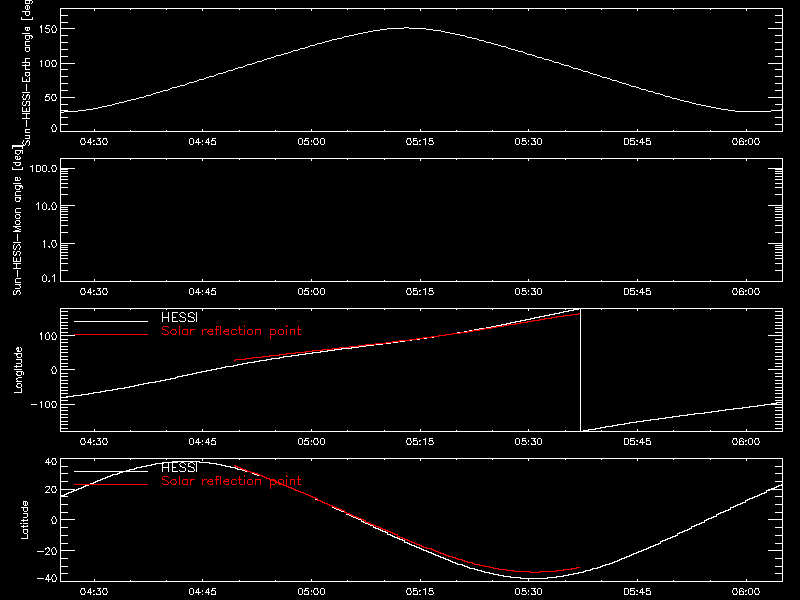Click the 100.0 tick on Moon angle axis
This screenshot has height=600, width=800.
coord(43,168)
